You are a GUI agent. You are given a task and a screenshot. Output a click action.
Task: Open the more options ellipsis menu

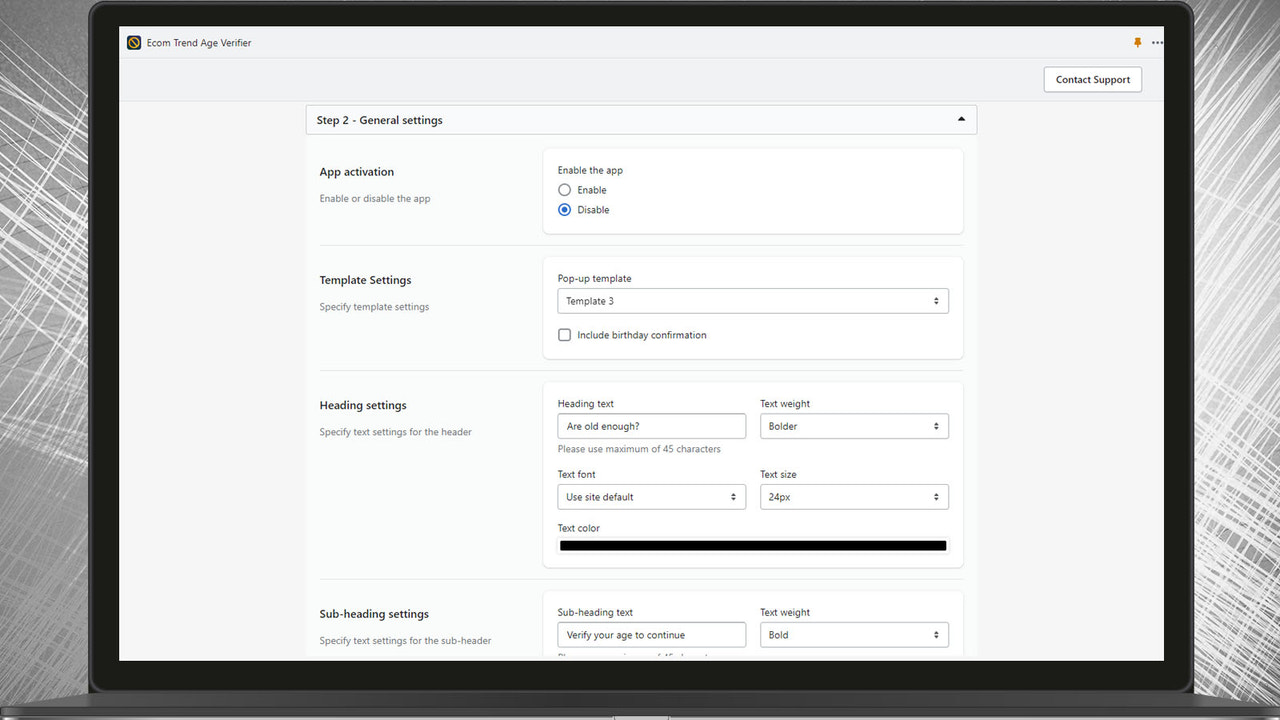[x=1157, y=43]
